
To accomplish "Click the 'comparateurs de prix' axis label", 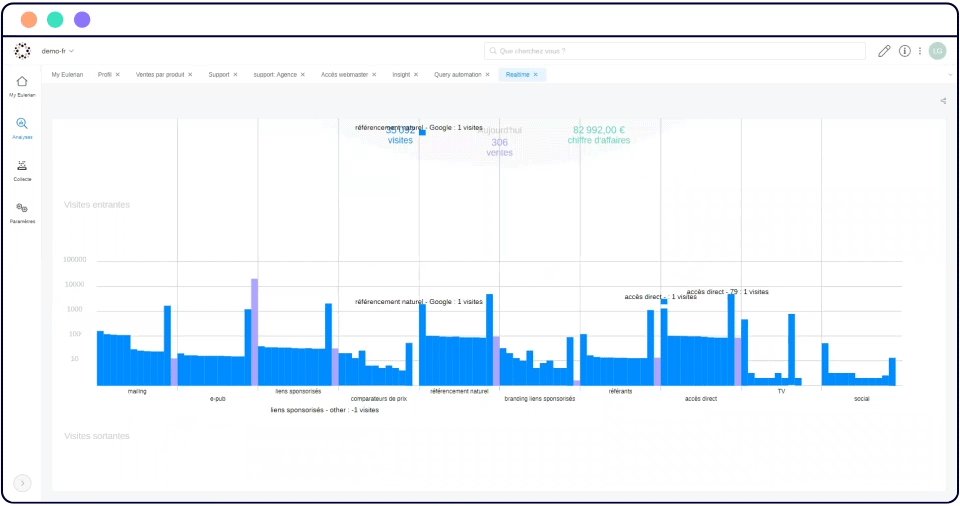I will pos(378,399).
